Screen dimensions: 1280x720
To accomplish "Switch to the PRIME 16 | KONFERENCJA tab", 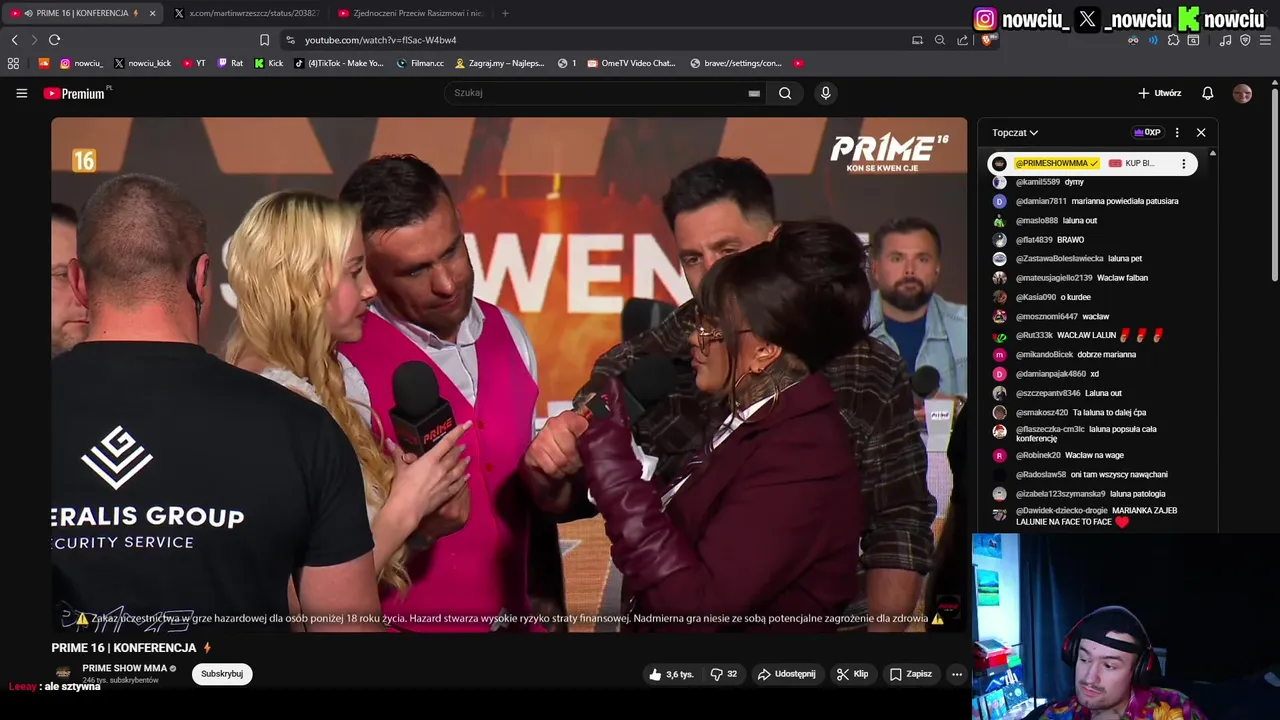I will (80, 13).
